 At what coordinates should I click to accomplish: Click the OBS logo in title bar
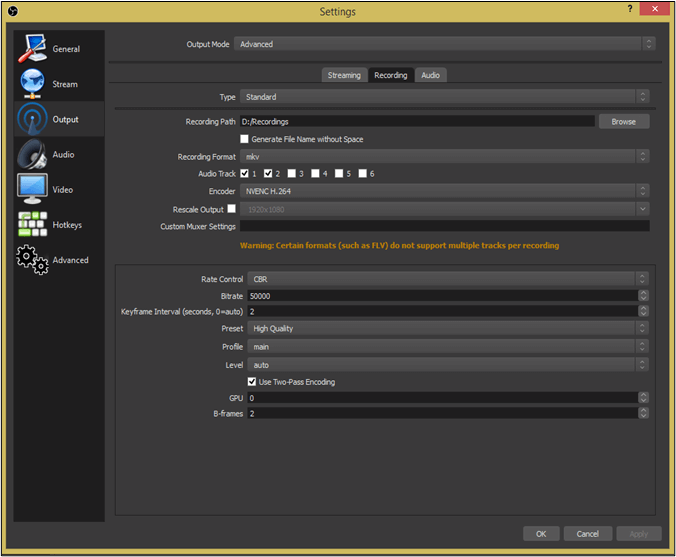click(x=13, y=11)
